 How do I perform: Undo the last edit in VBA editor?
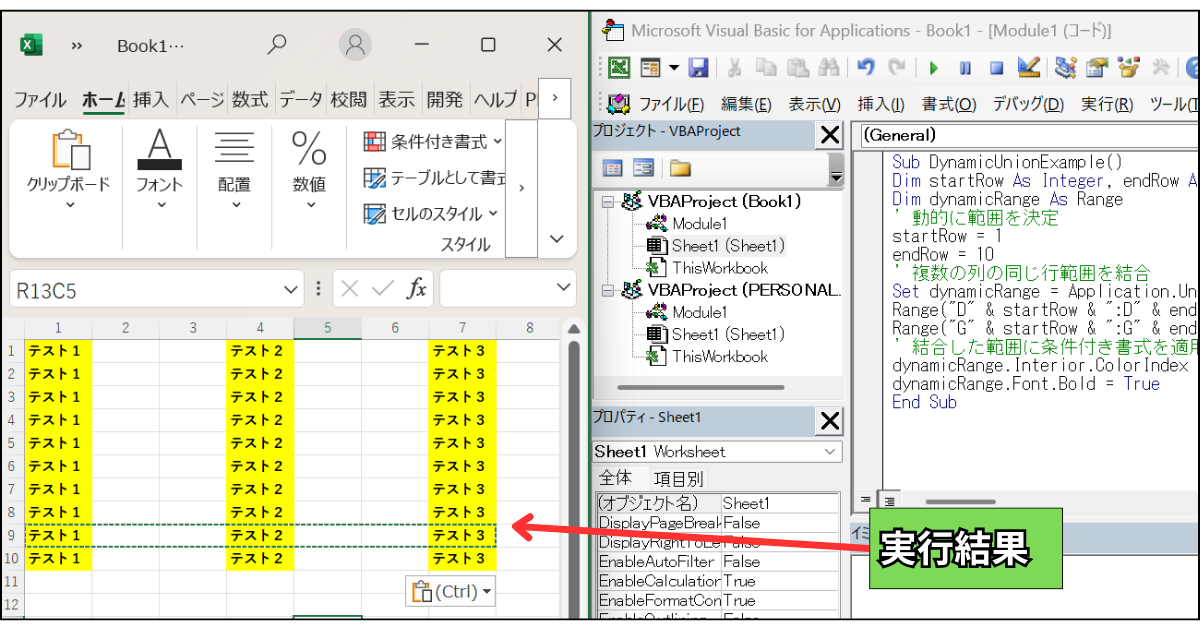click(866, 68)
